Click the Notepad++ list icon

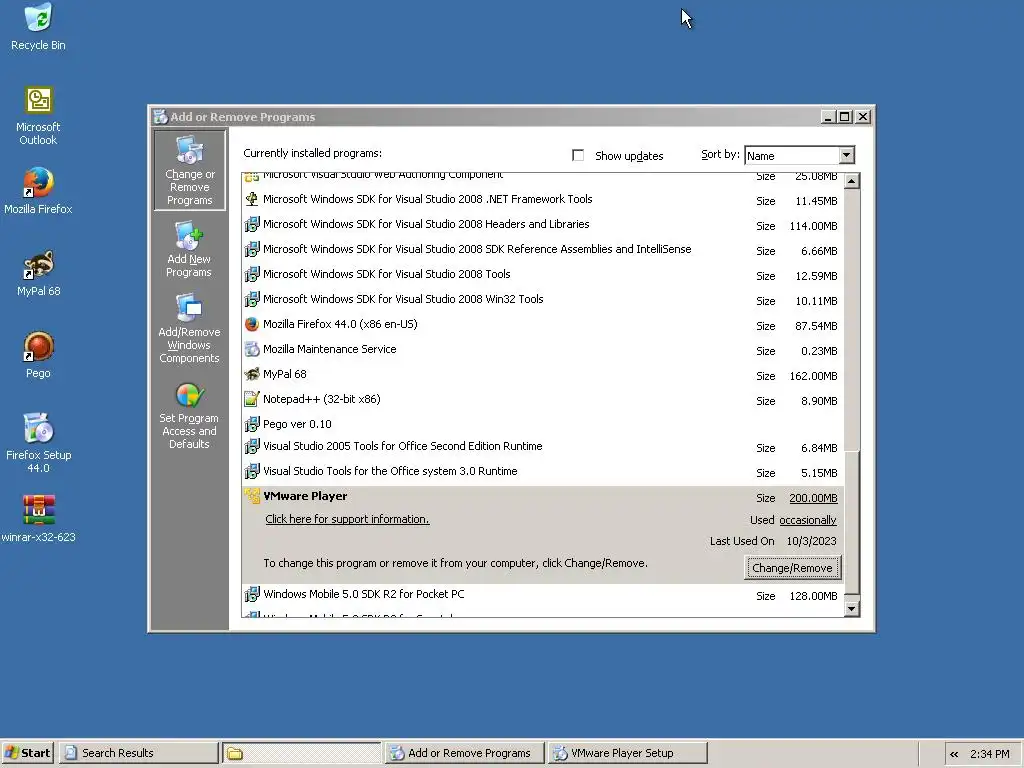tap(251, 399)
